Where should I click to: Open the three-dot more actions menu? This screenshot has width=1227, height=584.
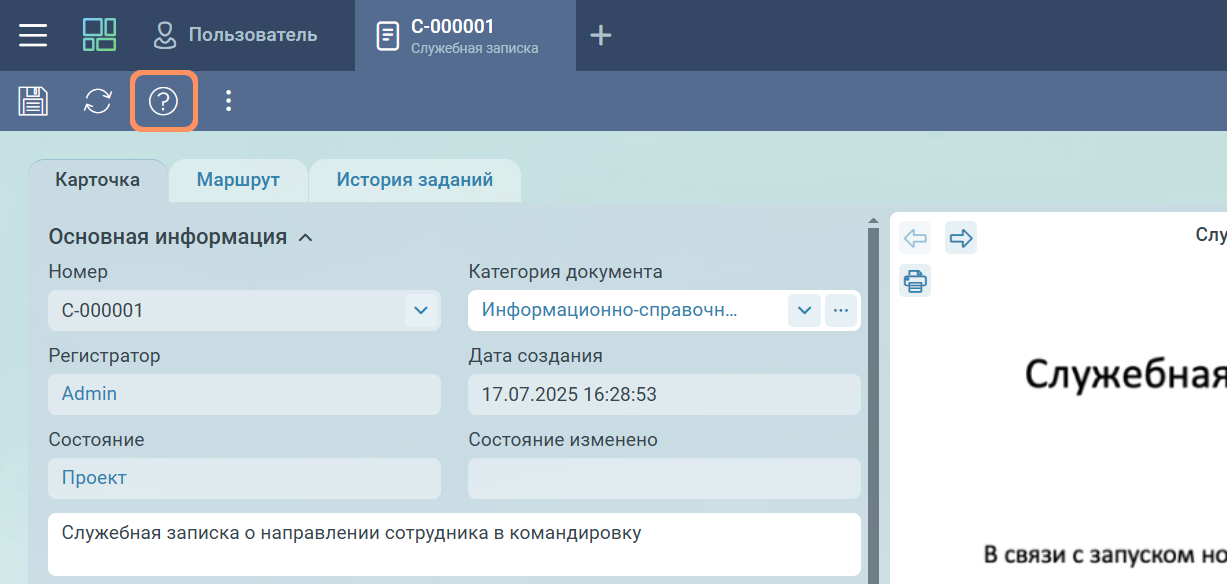pyautogui.click(x=229, y=101)
